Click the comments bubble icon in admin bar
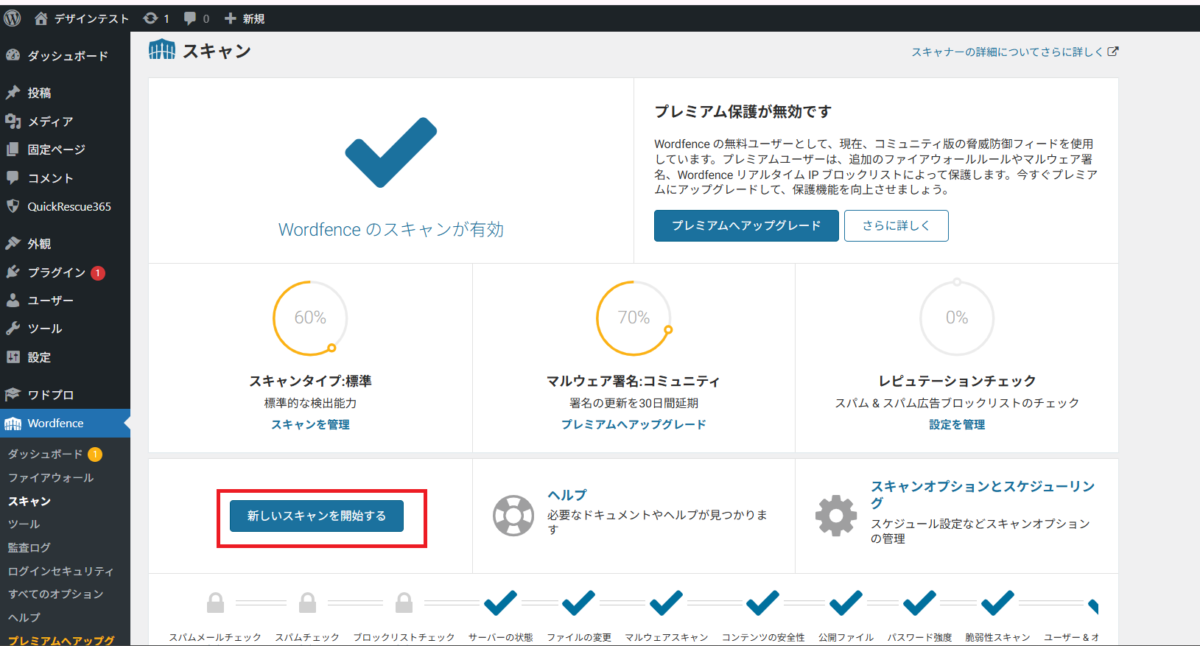Screen dimensions: 1200x646 [190, 18]
